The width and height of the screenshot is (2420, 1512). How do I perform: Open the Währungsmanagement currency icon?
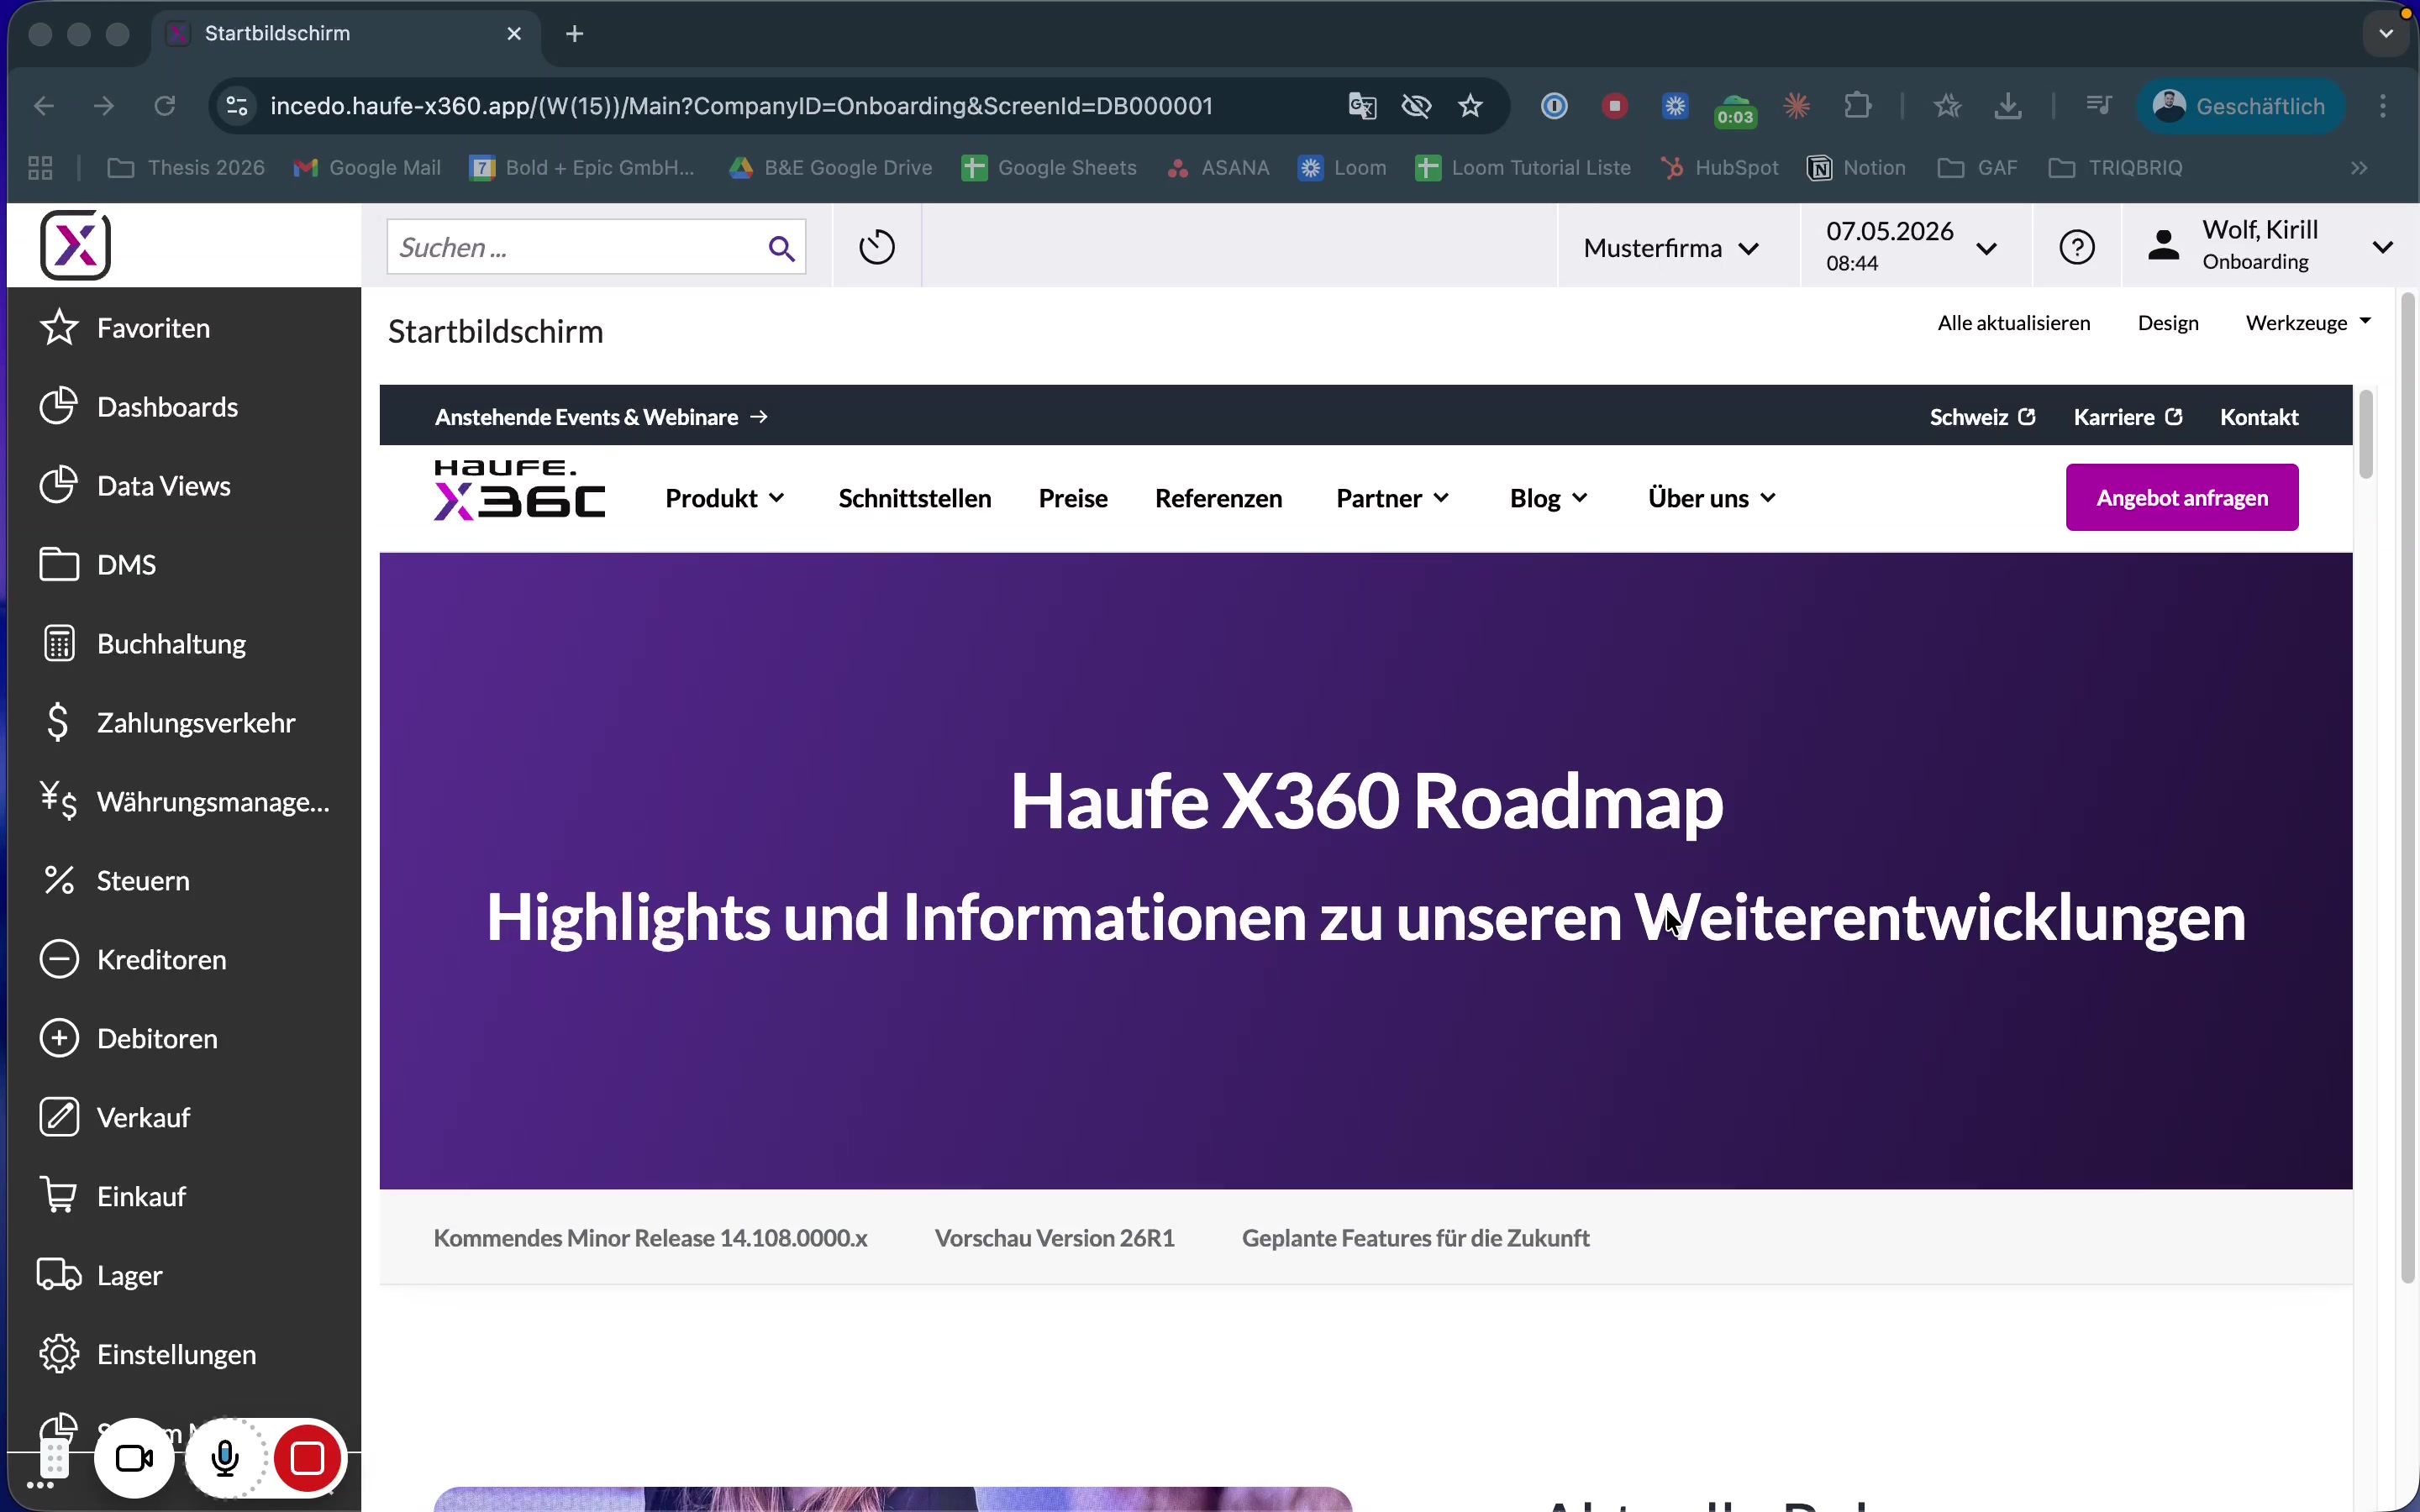[59, 801]
